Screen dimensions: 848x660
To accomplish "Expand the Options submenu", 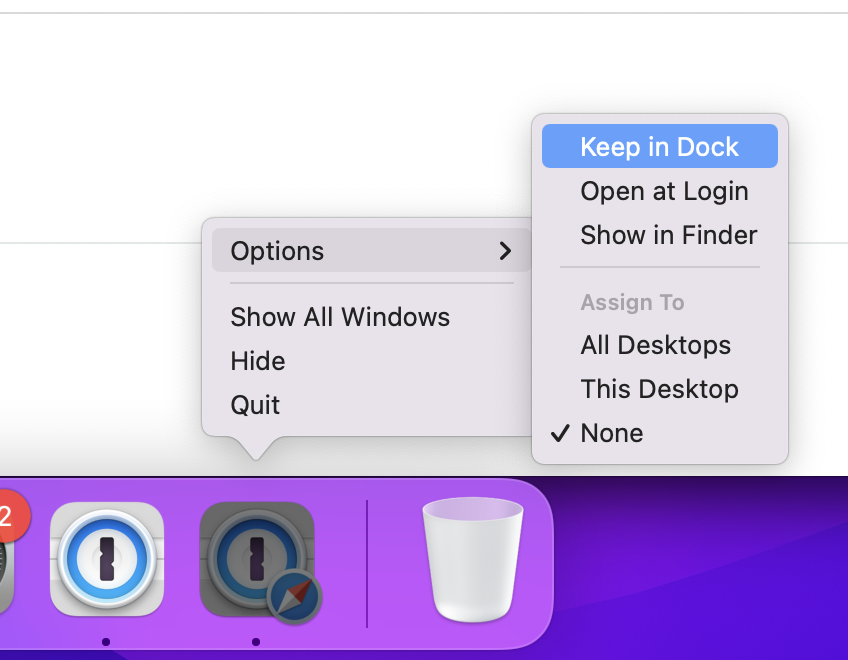I will [x=277, y=251].
